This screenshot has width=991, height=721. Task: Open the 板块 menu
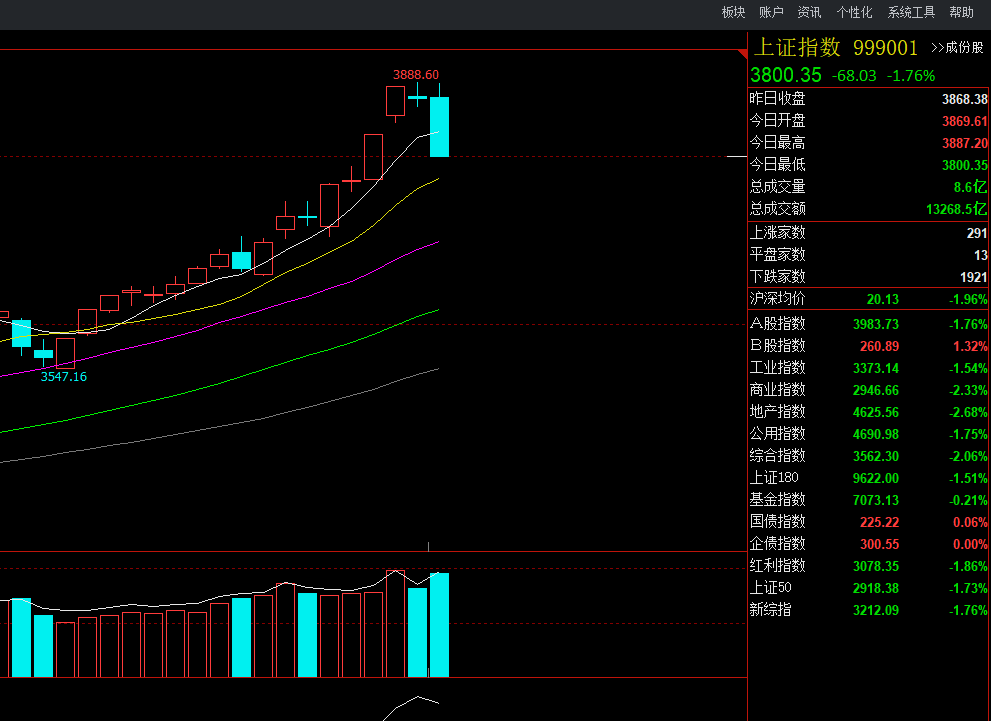733,12
